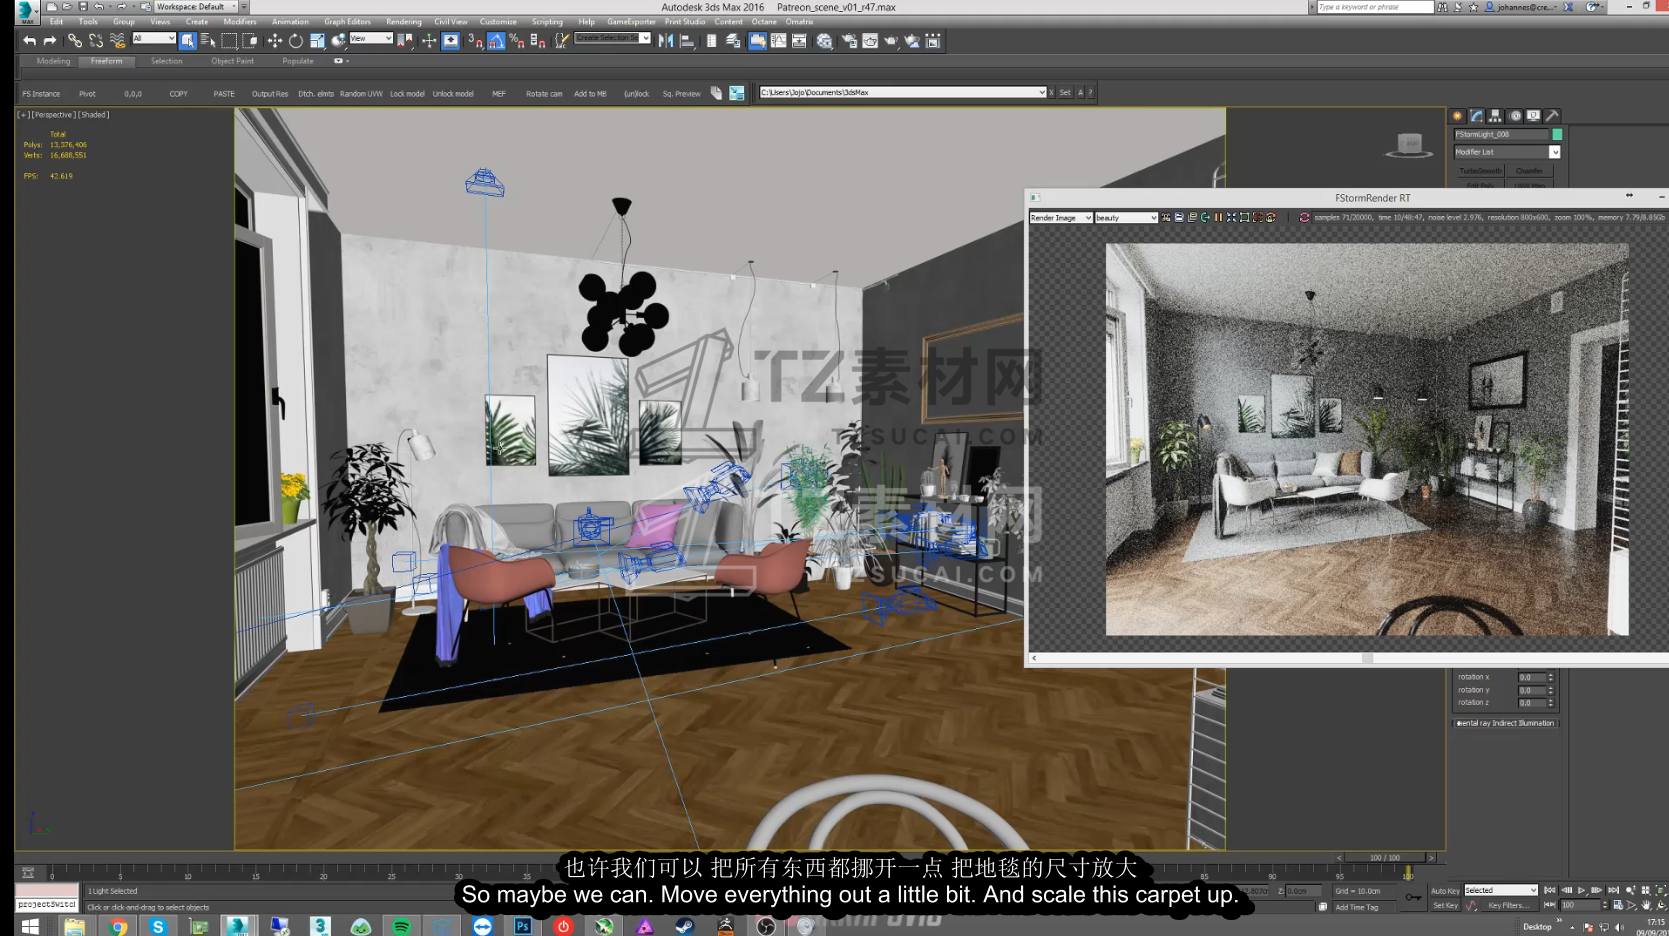
Task: Toggle the 3D Snaps button
Action: click(475, 41)
